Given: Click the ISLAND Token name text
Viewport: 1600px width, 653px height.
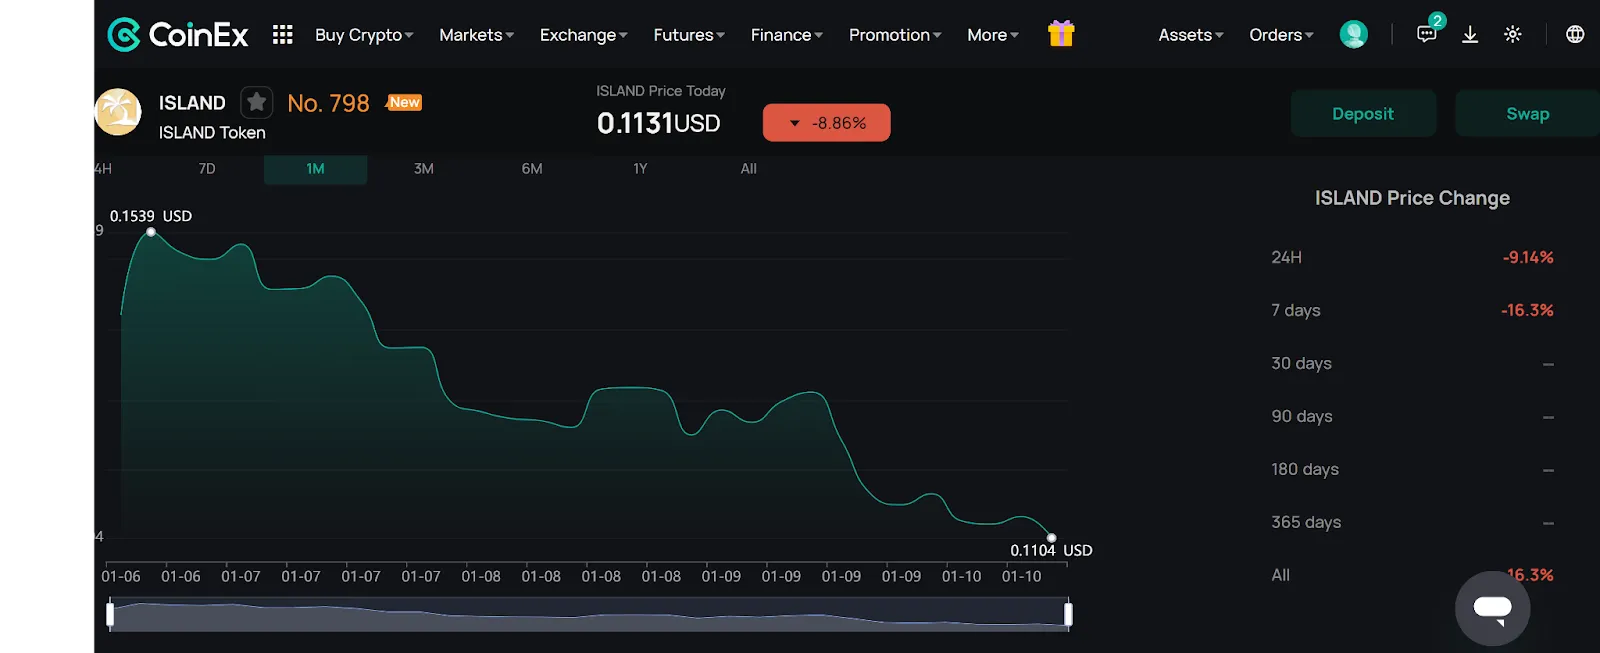Looking at the screenshot, I should (x=212, y=132).
